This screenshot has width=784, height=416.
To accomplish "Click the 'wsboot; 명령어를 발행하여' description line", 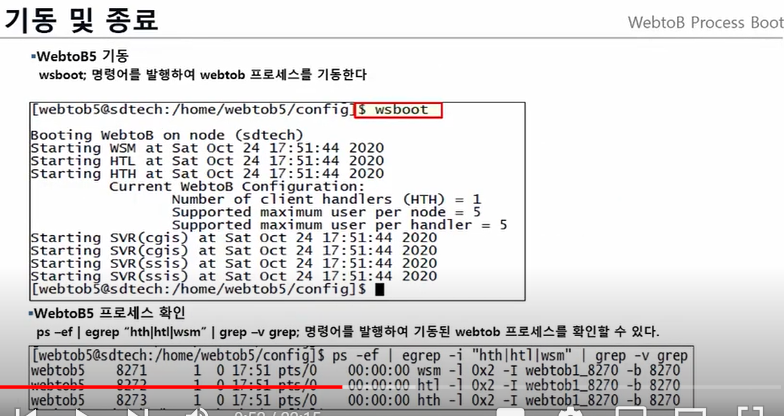I will (202, 75).
